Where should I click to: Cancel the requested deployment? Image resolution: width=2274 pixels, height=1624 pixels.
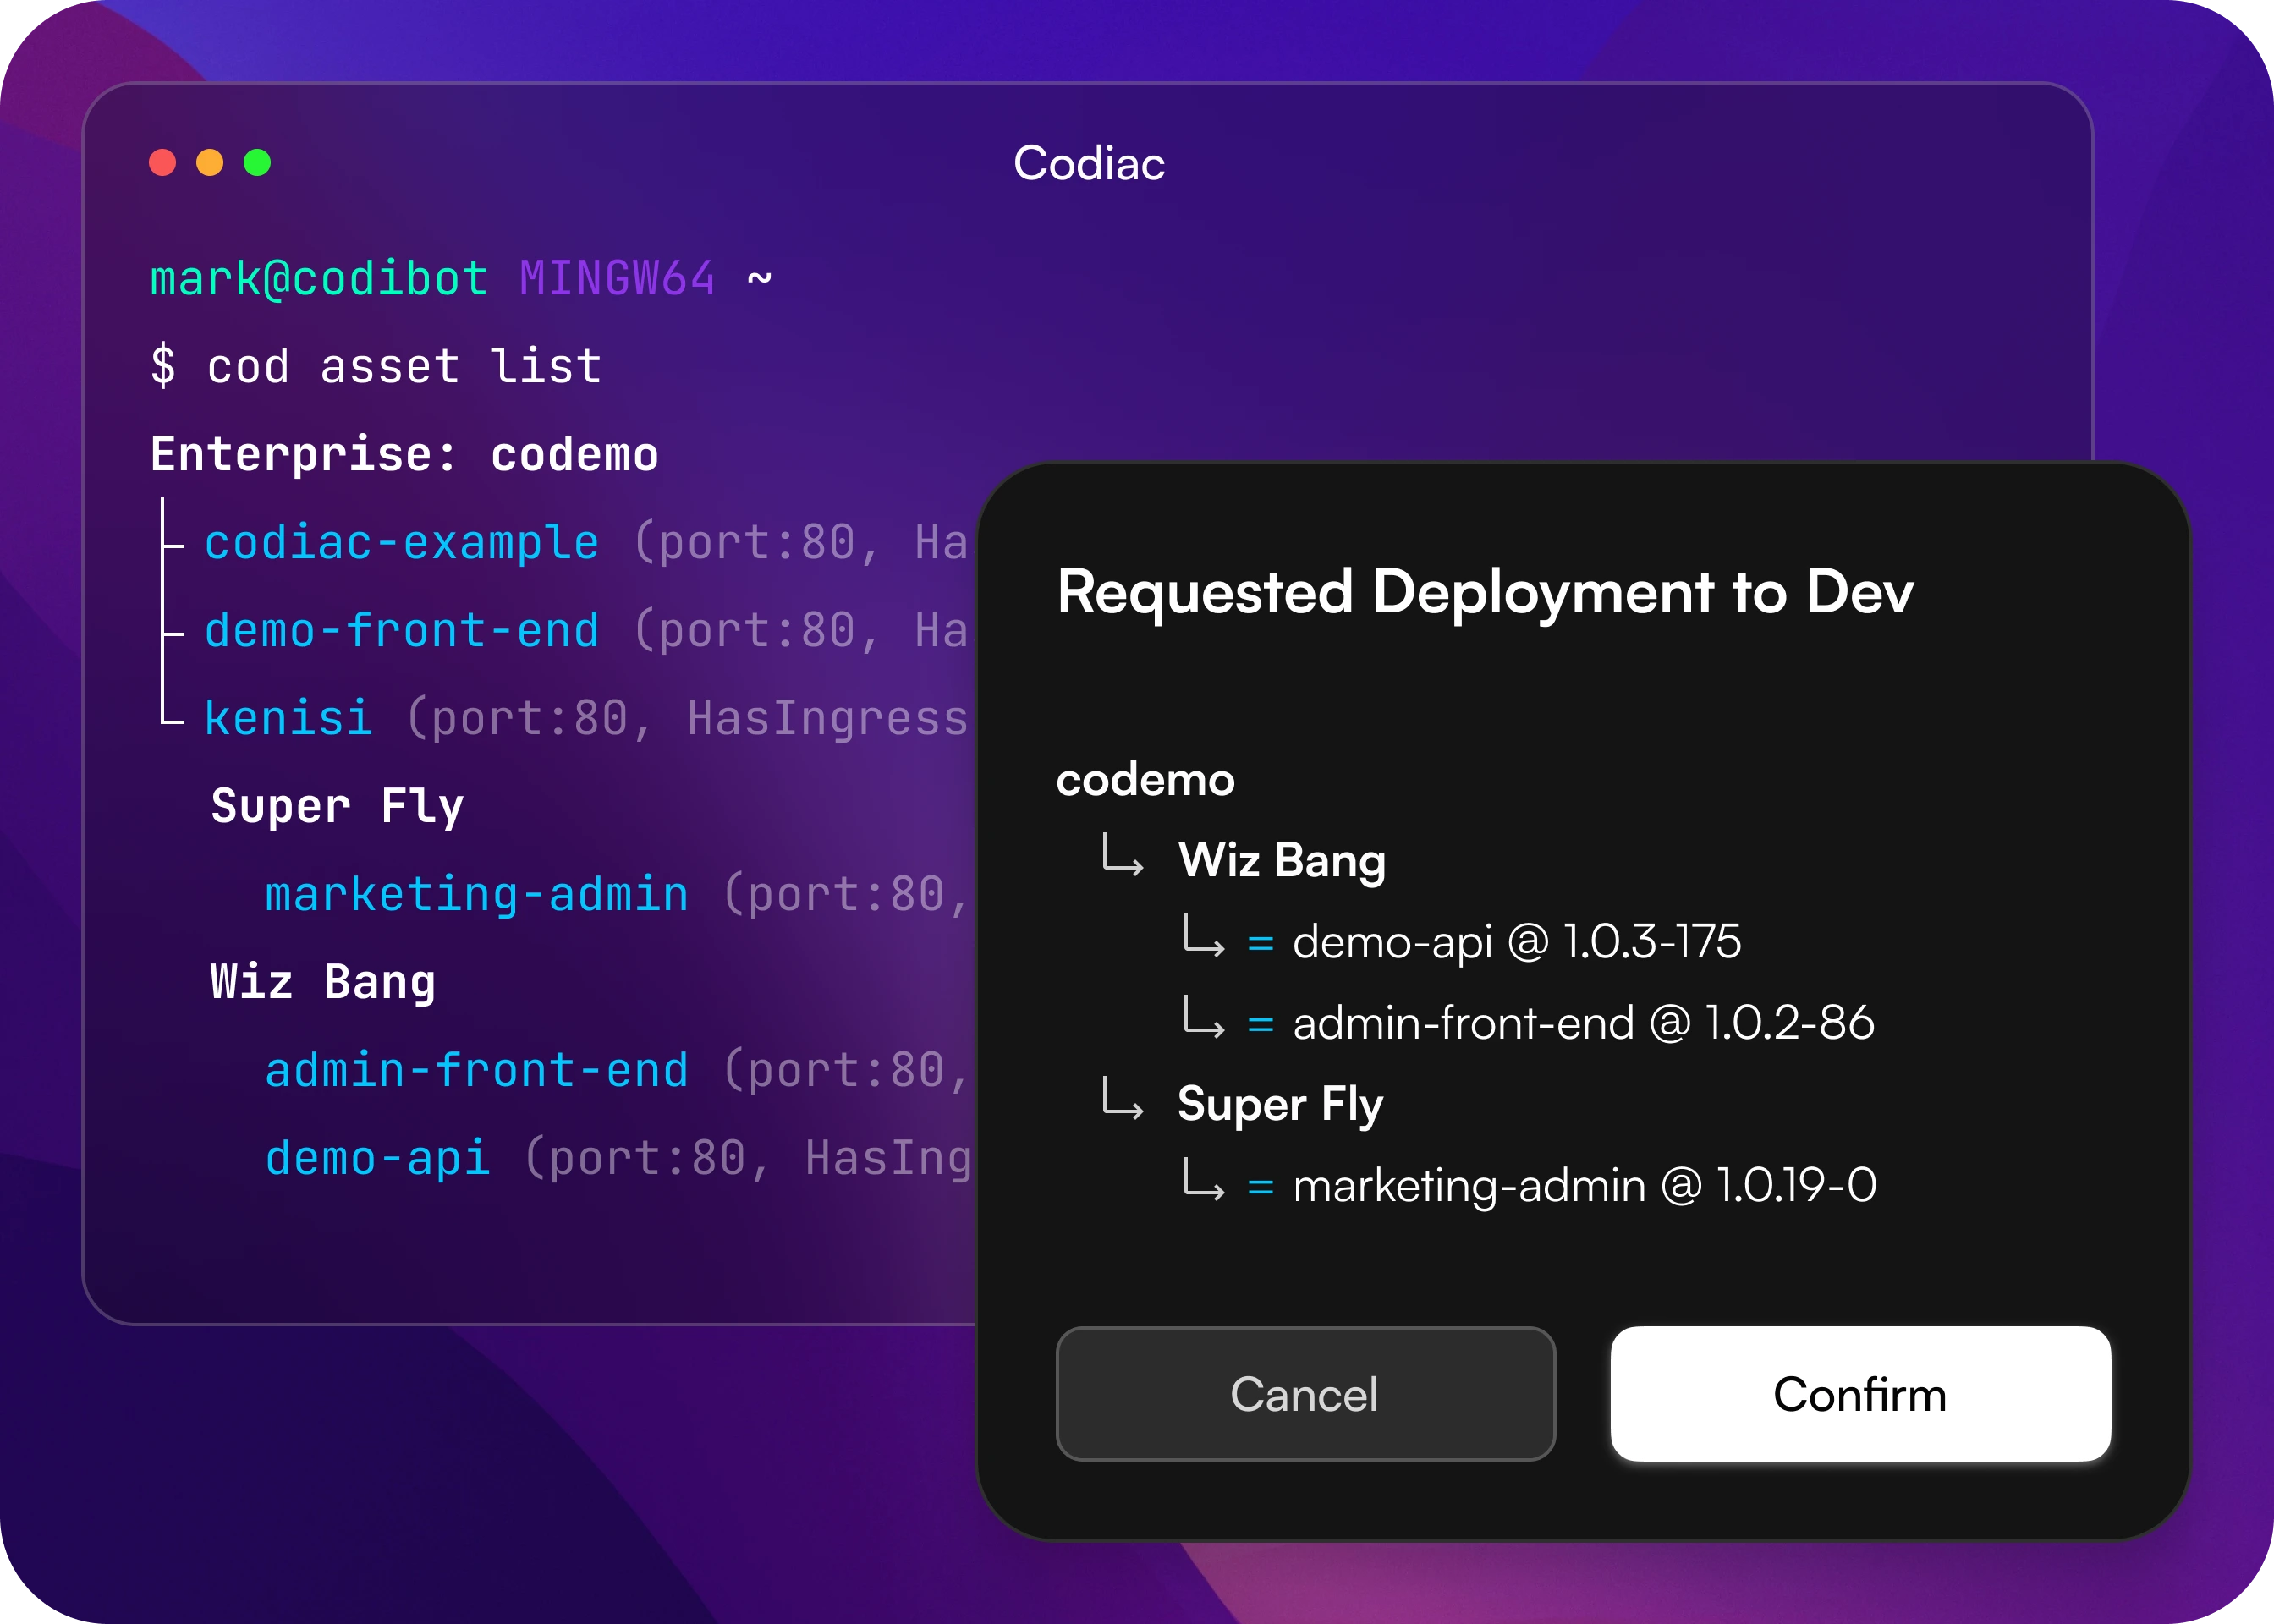1305,1393
